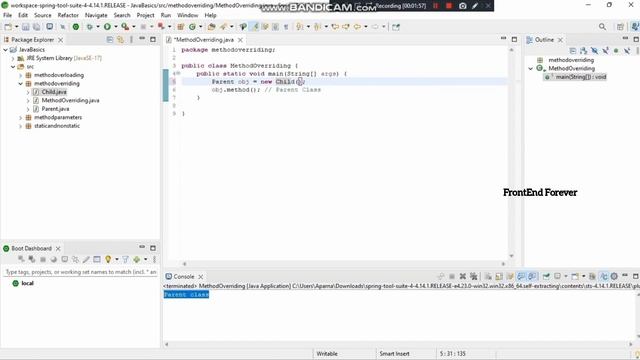Toggle Show Console on standard output change
640x360 pixels.
point(521,276)
